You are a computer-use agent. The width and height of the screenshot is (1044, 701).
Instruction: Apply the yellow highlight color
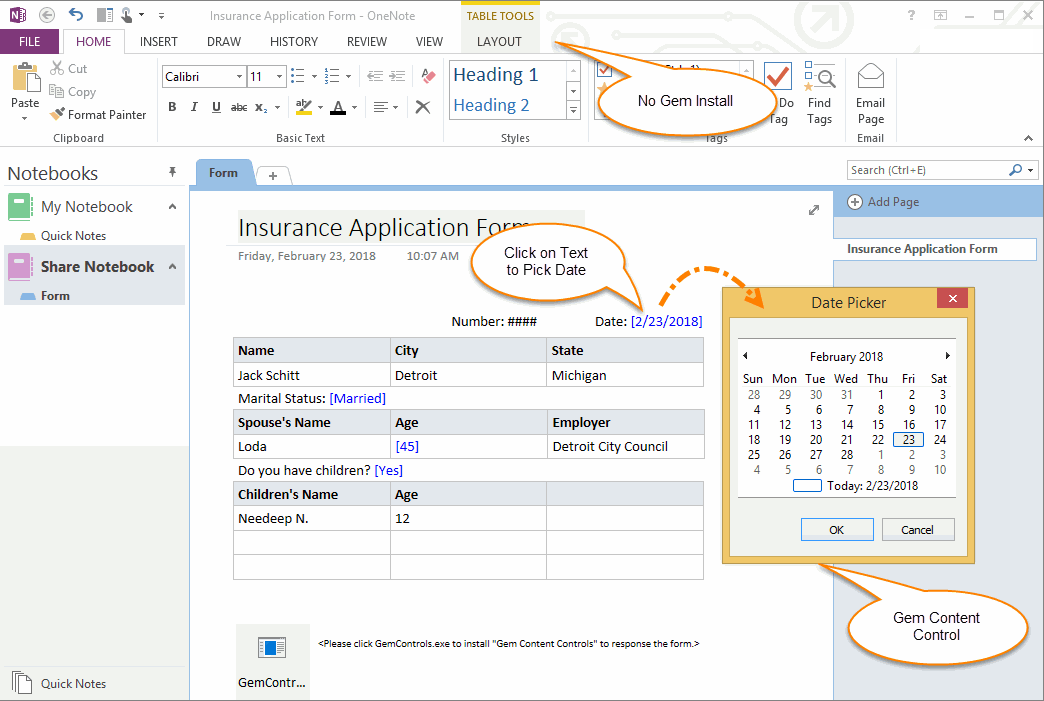(304, 107)
